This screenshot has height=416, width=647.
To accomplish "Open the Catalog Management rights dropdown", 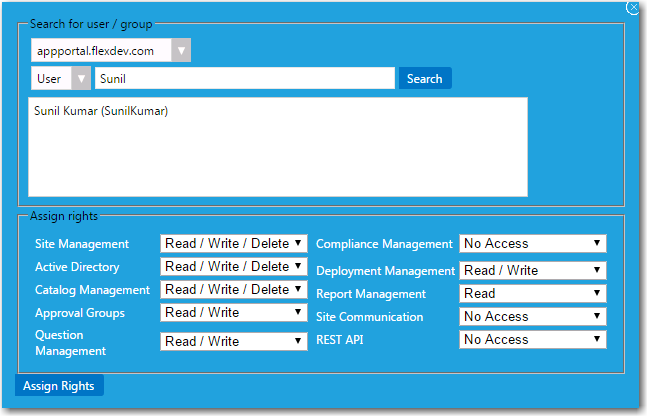I will (233, 290).
